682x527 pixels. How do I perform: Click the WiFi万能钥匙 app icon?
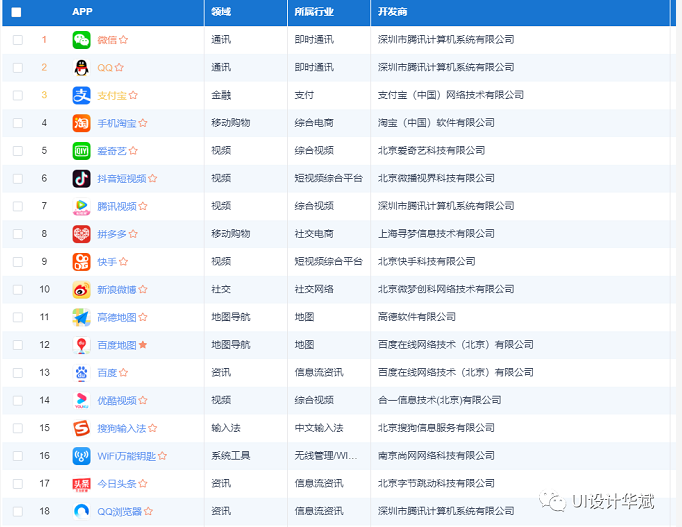coord(81,456)
